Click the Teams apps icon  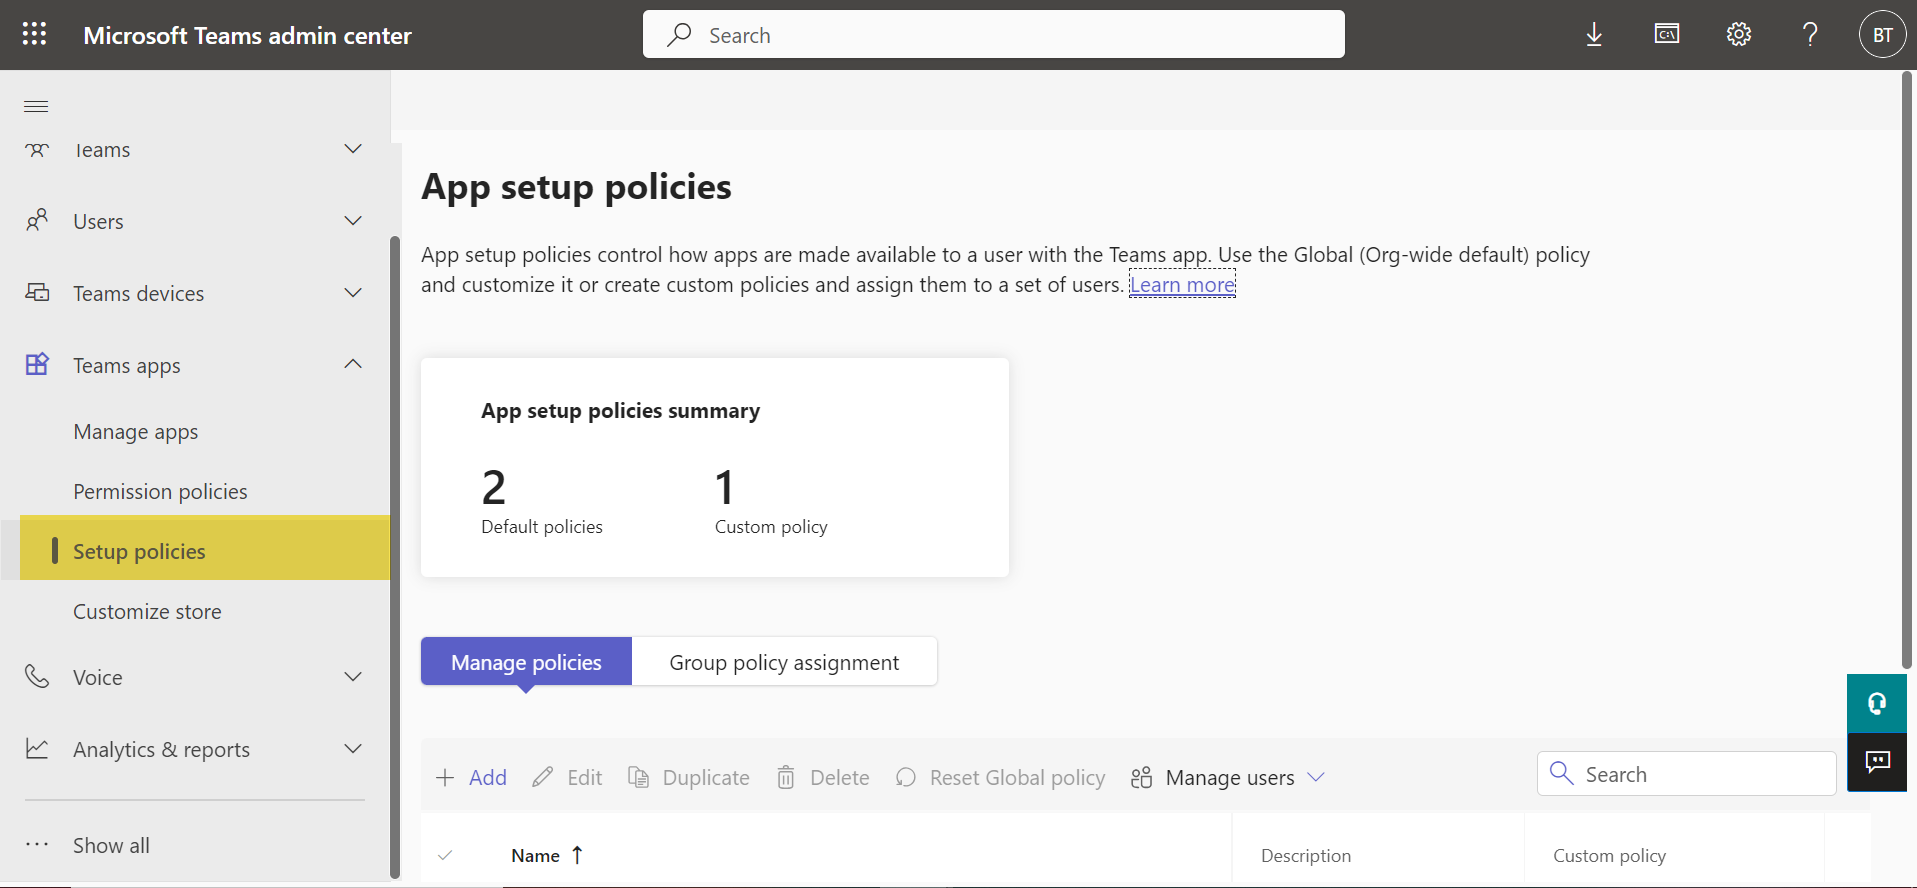coord(37,364)
